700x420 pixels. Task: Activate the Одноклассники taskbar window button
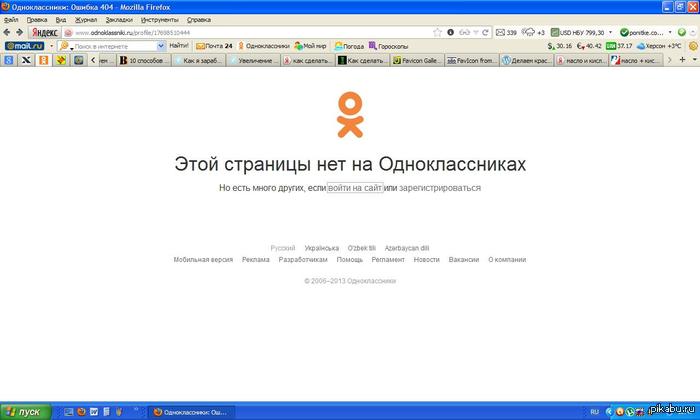[192, 412]
